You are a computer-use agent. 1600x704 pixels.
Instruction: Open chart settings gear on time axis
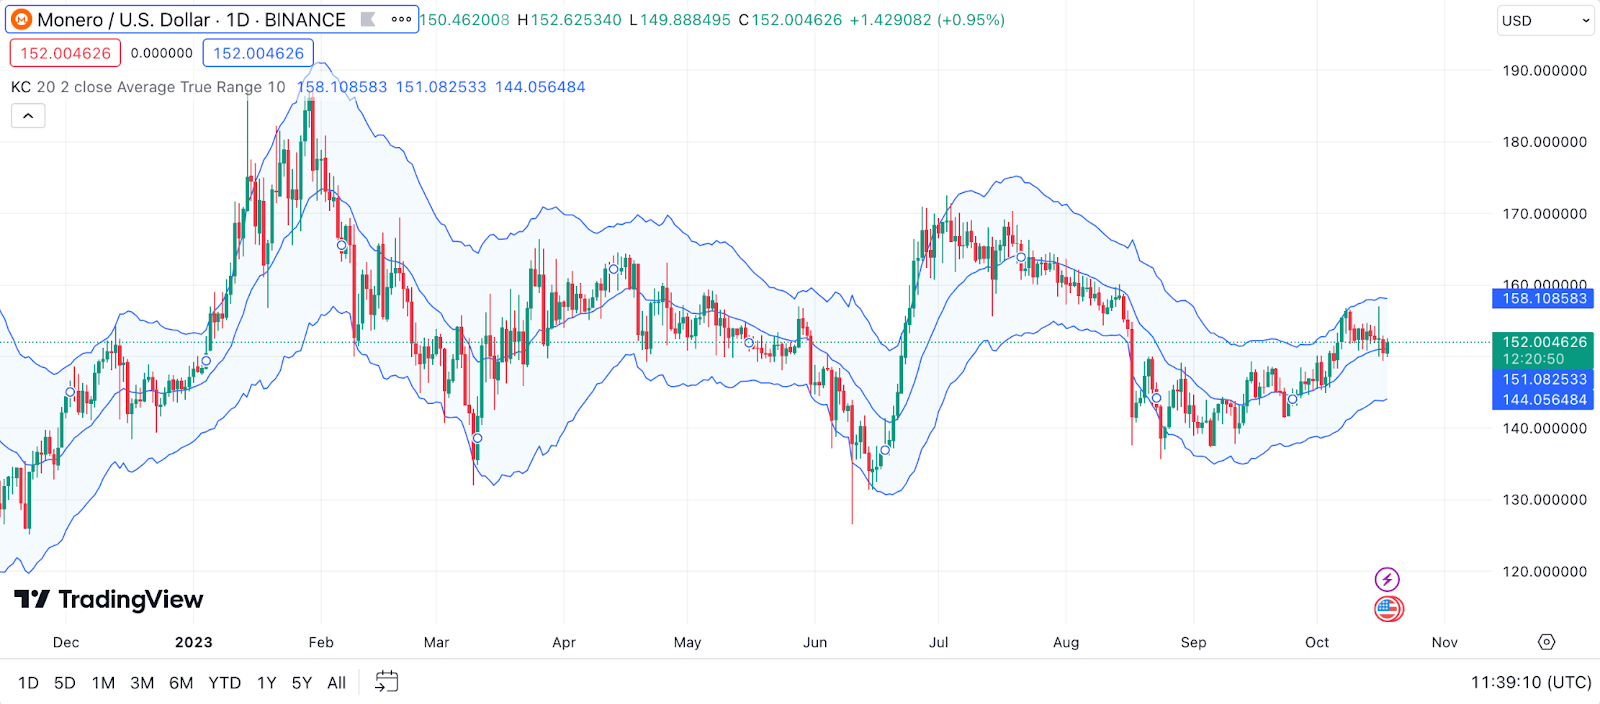tap(1546, 642)
